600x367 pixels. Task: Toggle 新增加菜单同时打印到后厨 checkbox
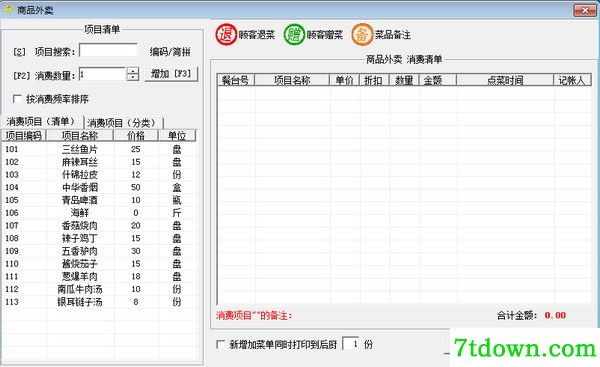220,344
